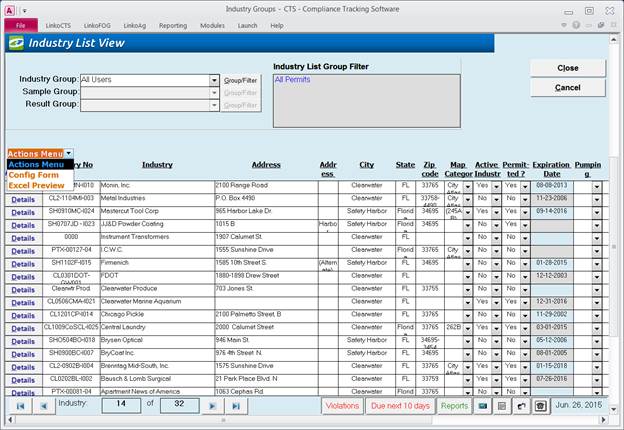The height and width of the screenshot is (430, 624).
Task: Open Permitted dropdown for Monin, Inc. row
Action: click(x=524, y=186)
